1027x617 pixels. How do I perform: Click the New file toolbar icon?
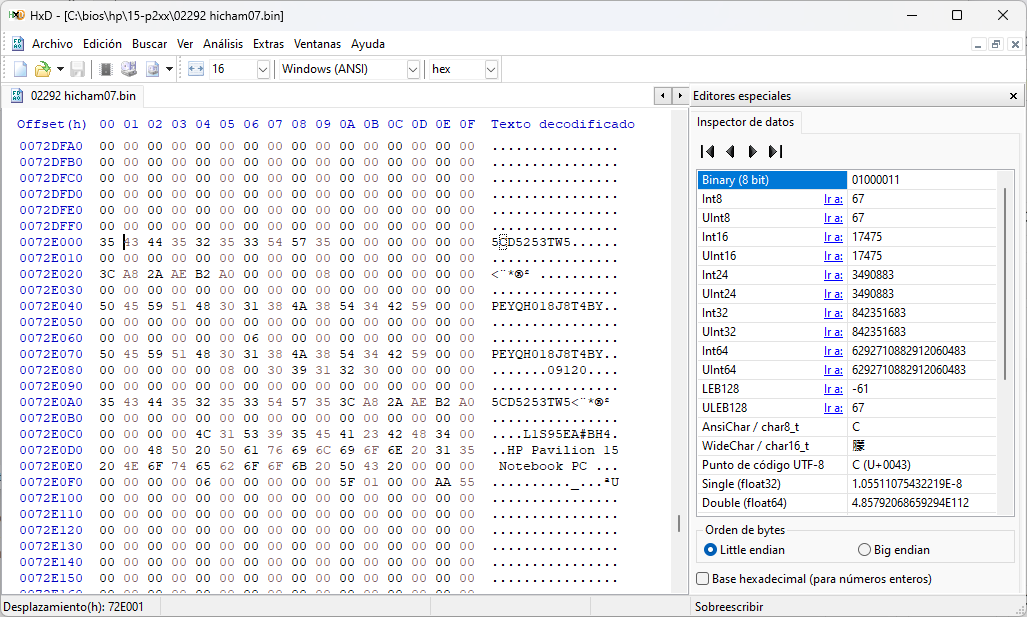(x=20, y=69)
